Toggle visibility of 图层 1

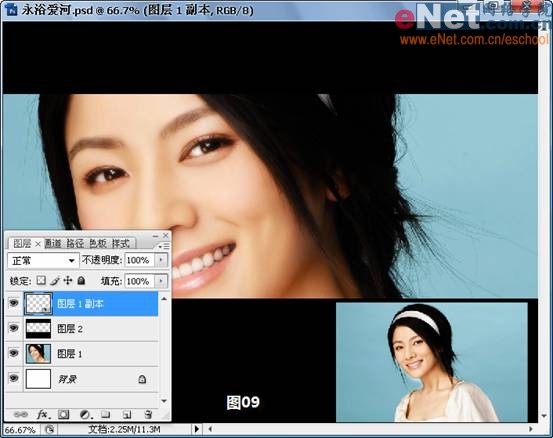tap(14, 353)
